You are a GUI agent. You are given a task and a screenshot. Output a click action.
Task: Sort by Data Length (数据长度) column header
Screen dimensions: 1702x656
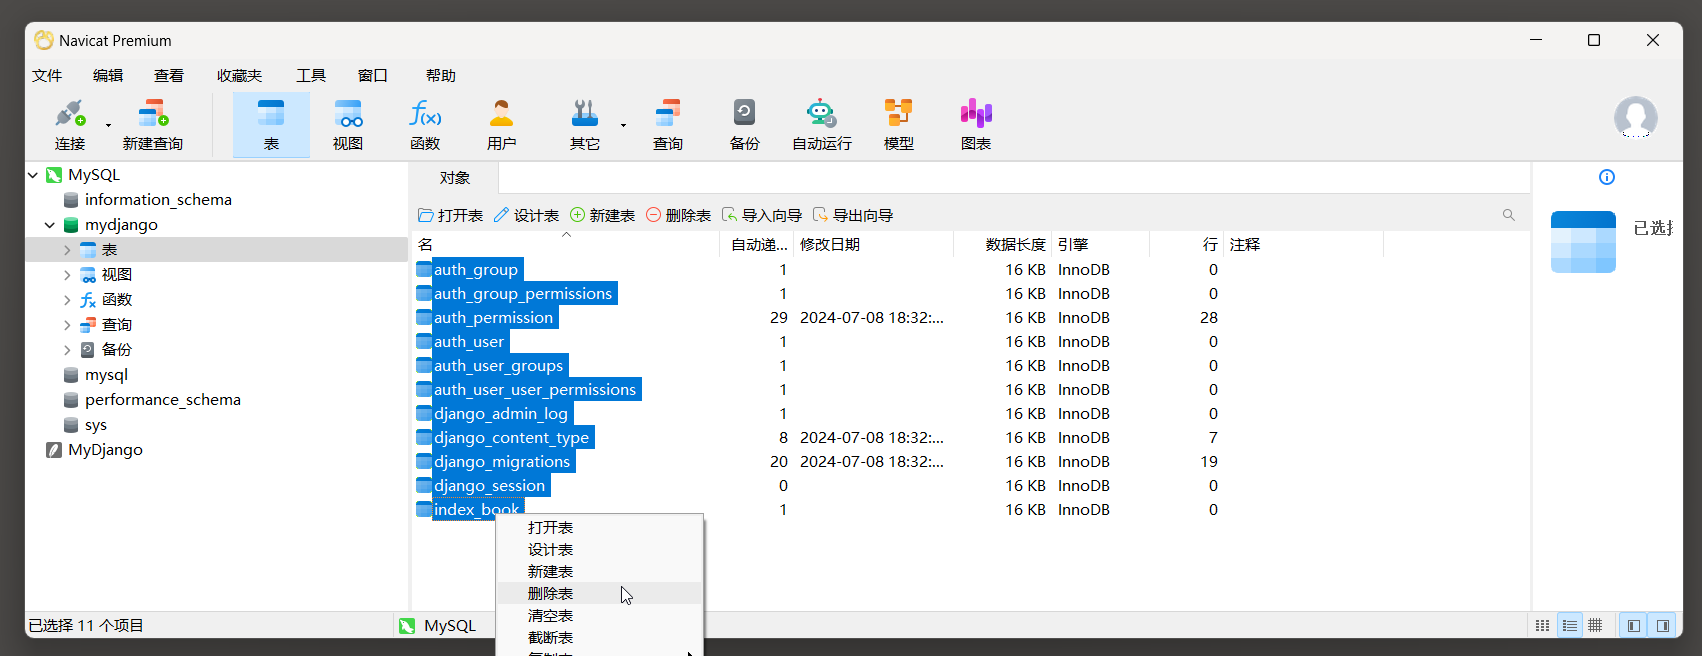coord(1003,244)
